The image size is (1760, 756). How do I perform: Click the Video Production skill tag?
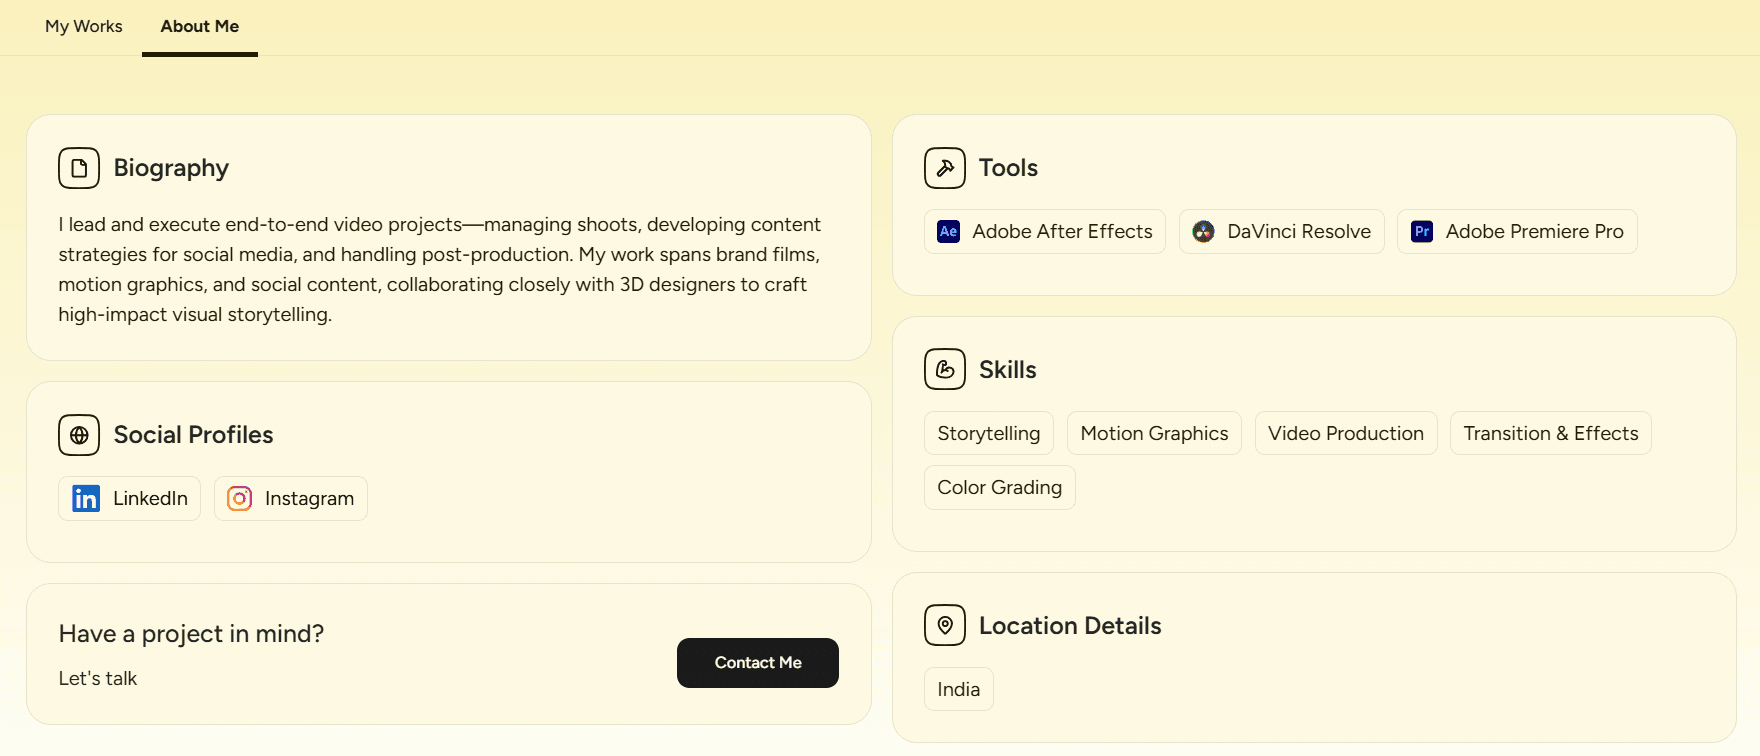pyautogui.click(x=1346, y=433)
